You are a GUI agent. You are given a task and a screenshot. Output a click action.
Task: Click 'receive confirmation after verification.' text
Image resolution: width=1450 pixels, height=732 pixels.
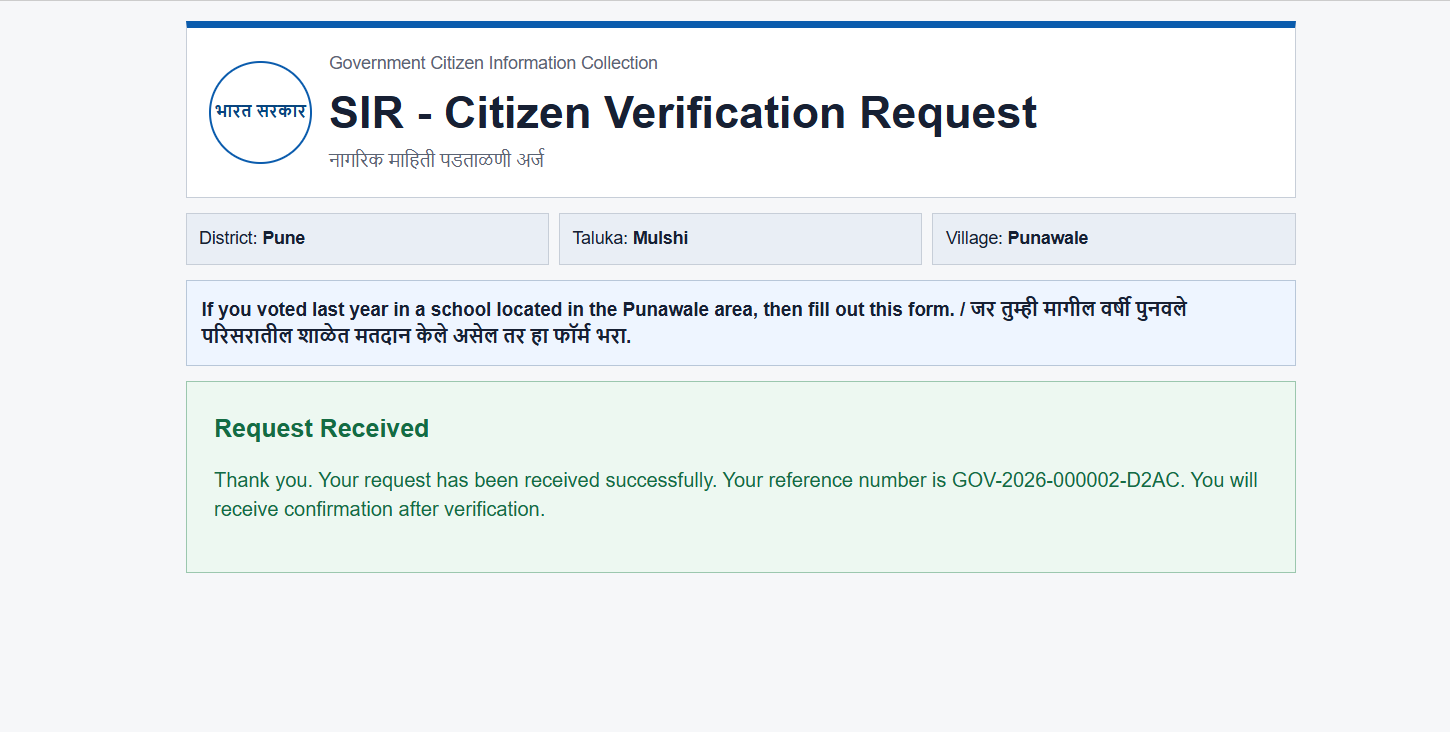(379, 509)
